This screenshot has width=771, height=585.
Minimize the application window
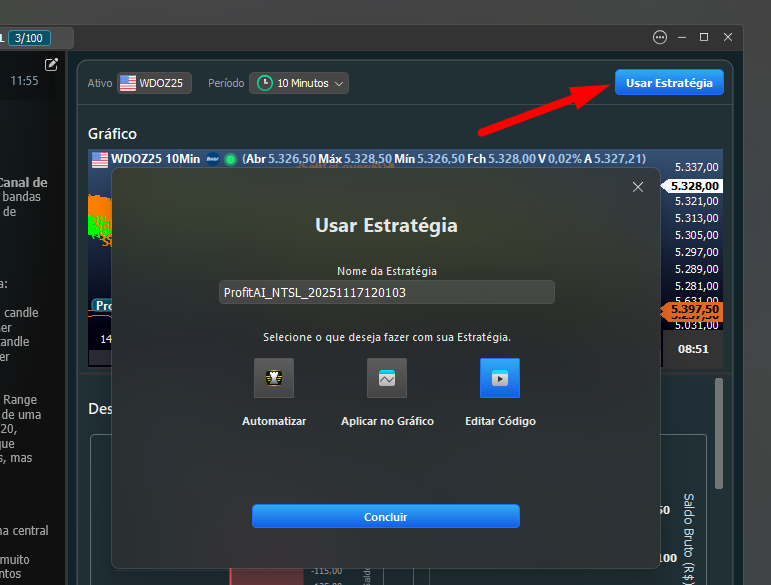pyautogui.click(x=682, y=37)
